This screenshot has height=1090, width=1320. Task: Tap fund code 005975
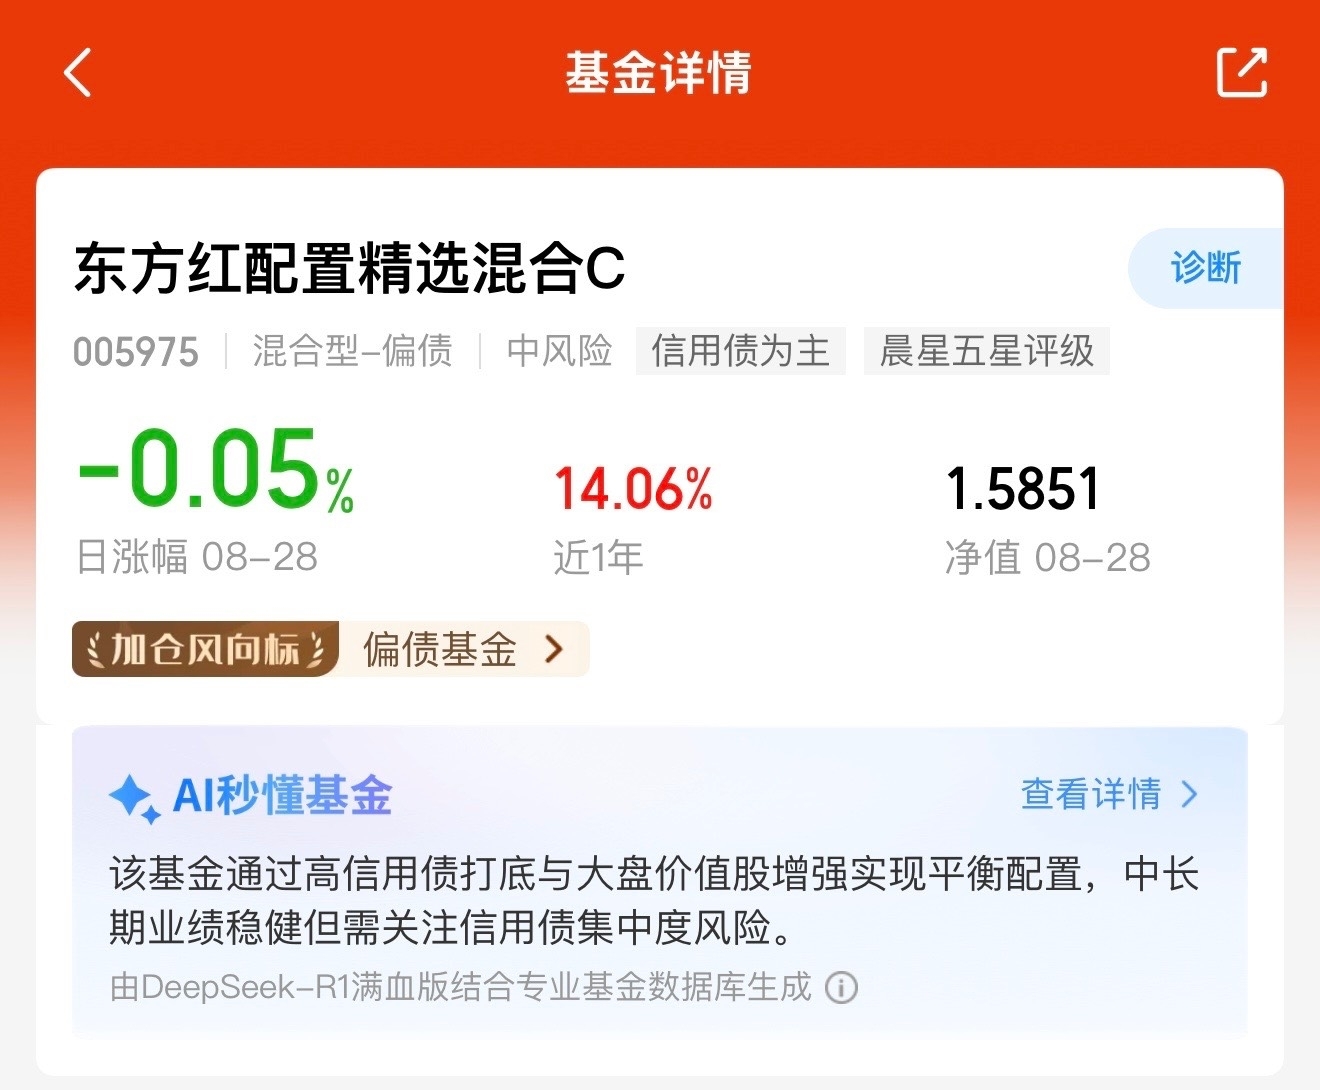[136, 352]
